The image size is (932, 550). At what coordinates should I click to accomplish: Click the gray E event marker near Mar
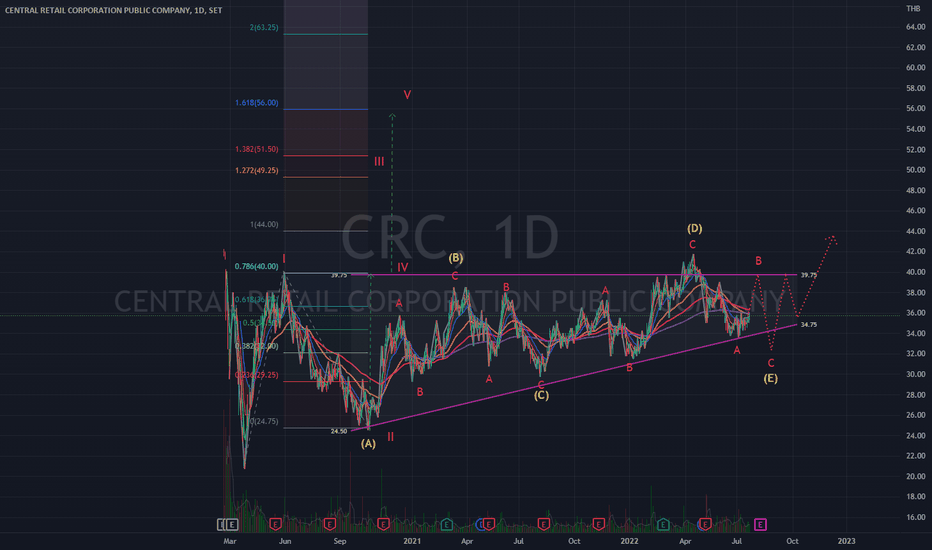tap(232, 524)
